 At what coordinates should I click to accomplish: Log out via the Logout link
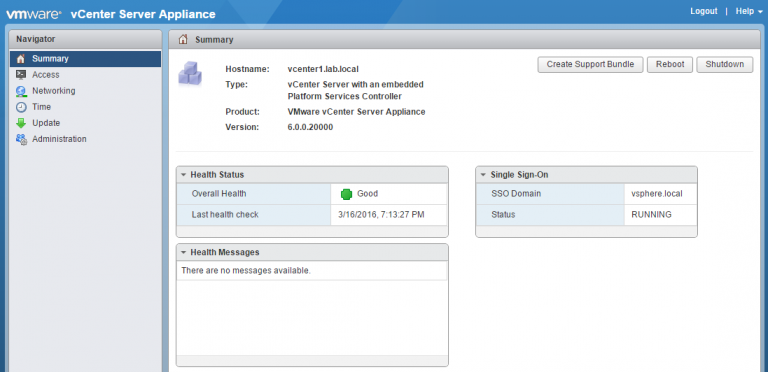point(703,11)
